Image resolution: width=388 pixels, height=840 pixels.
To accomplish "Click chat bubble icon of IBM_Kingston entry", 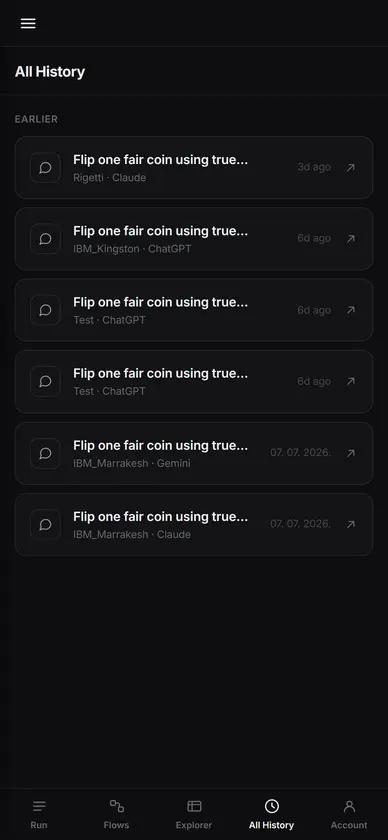I will click(46, 238).
